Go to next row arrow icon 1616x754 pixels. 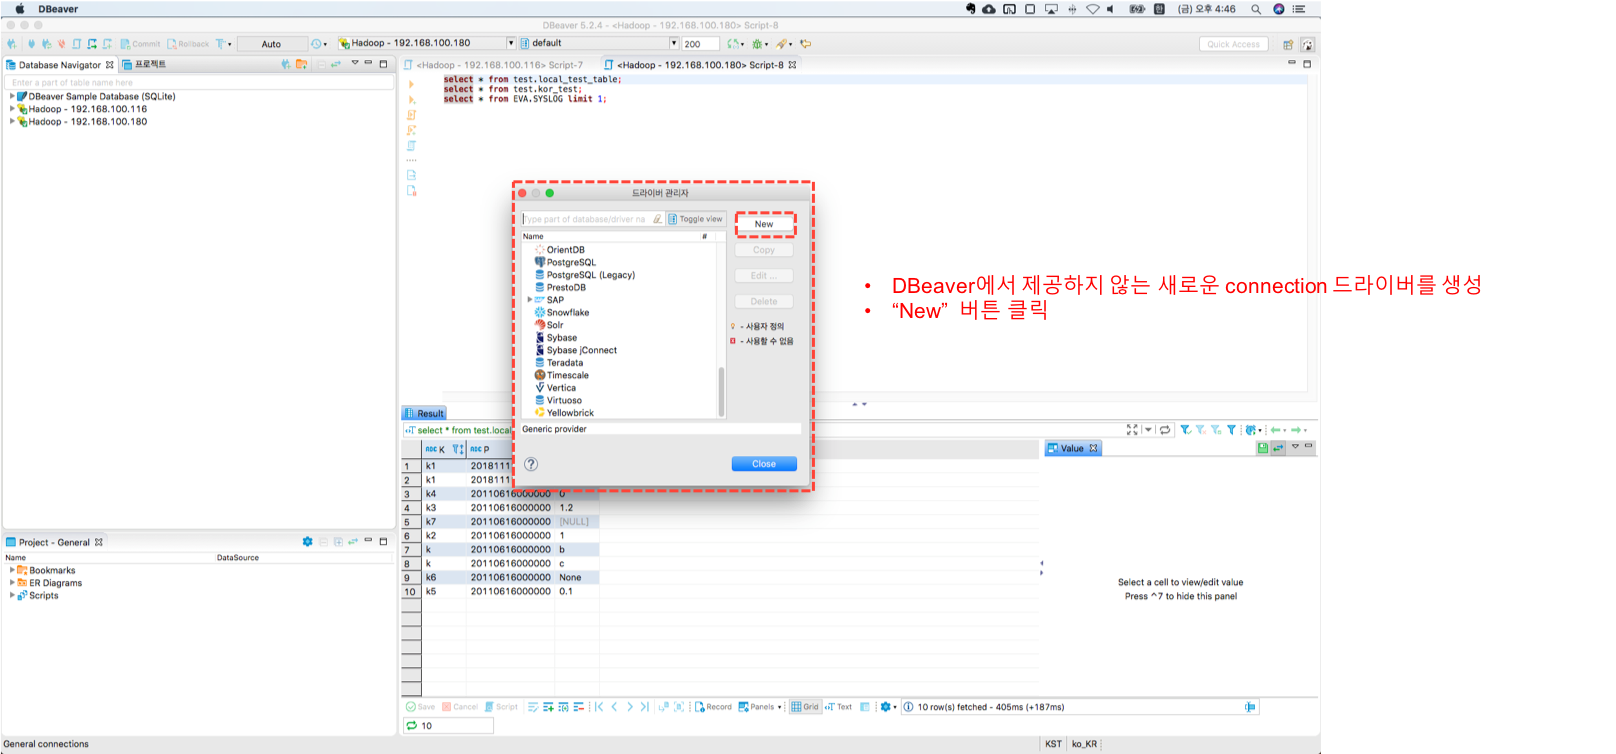click(630, 707)
